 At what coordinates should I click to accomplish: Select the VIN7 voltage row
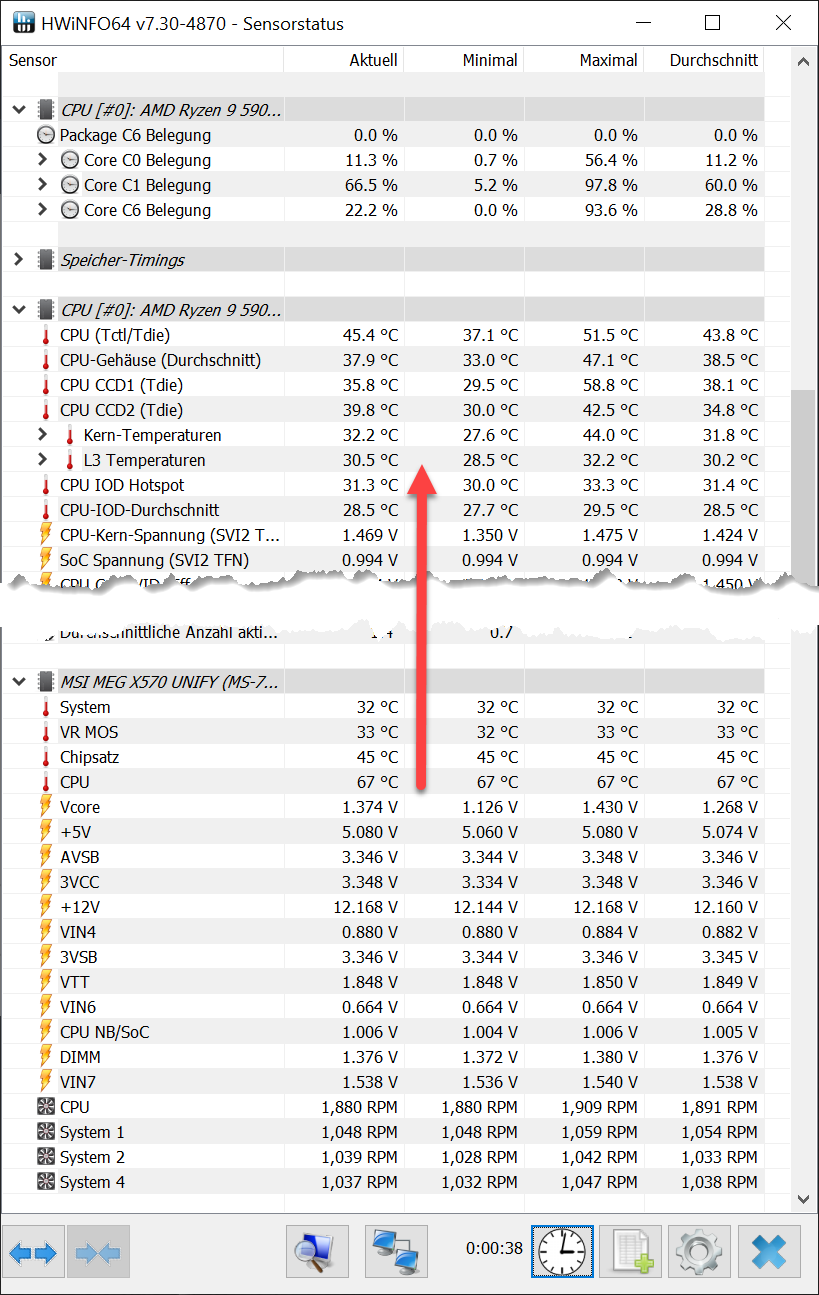pyautogui.click(x=383, y=1082)
